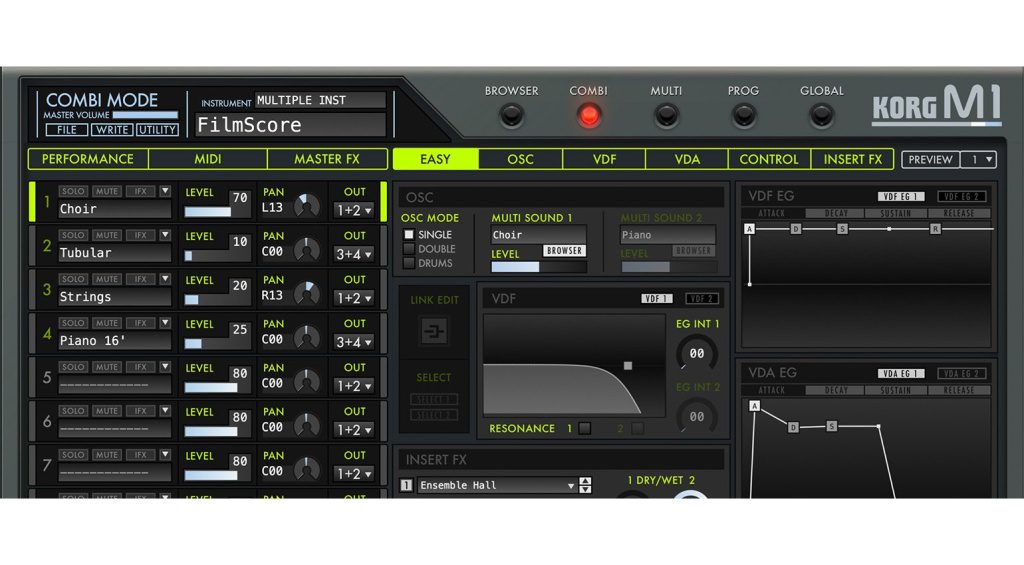Switch to the OSC tab
This screenshot has height=565, width=1024.
pos(520,159)
